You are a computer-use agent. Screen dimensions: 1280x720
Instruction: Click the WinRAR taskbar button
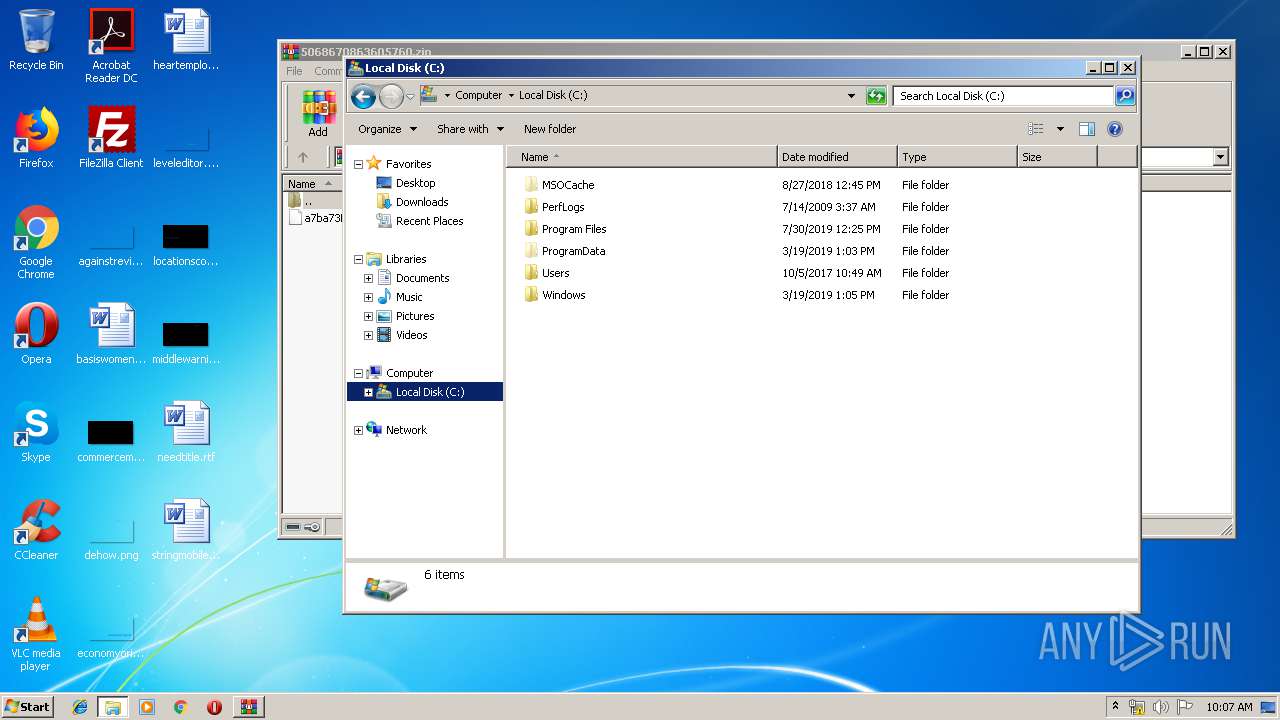[248, 707]
